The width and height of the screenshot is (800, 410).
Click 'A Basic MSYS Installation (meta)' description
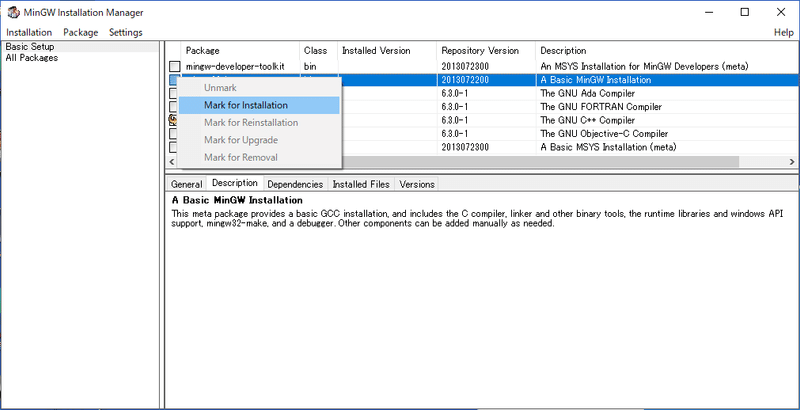[x=608, y=147]
